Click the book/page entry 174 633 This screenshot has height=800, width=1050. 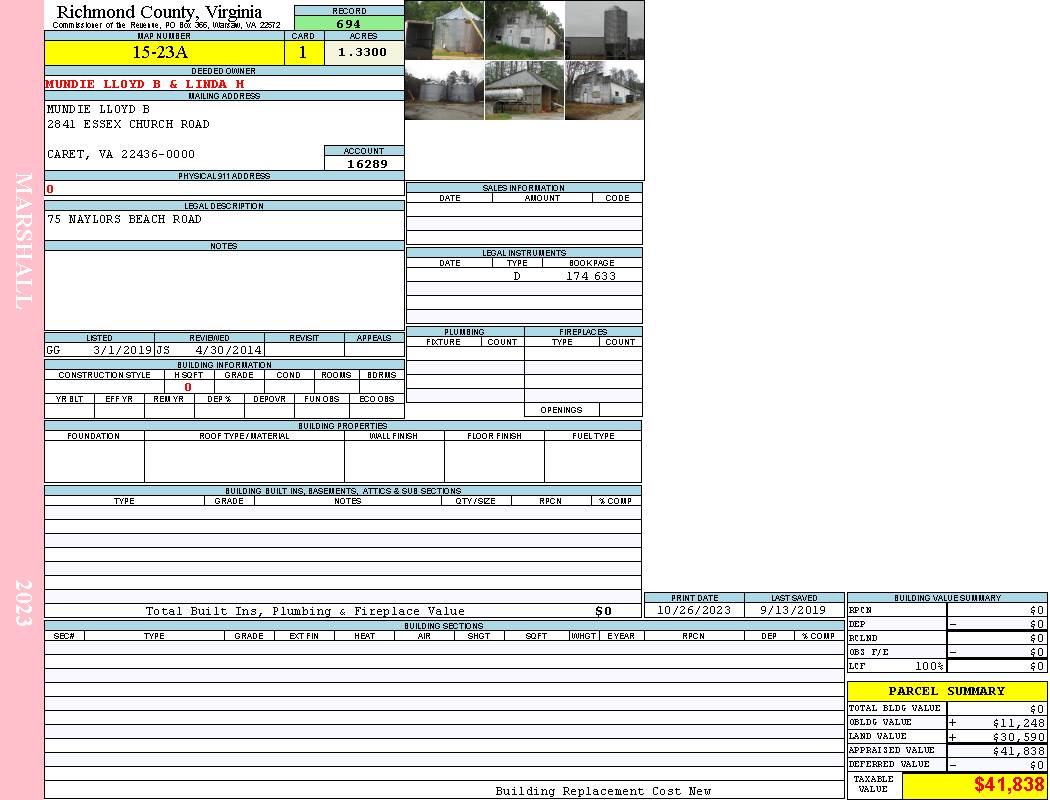point(591,275)
